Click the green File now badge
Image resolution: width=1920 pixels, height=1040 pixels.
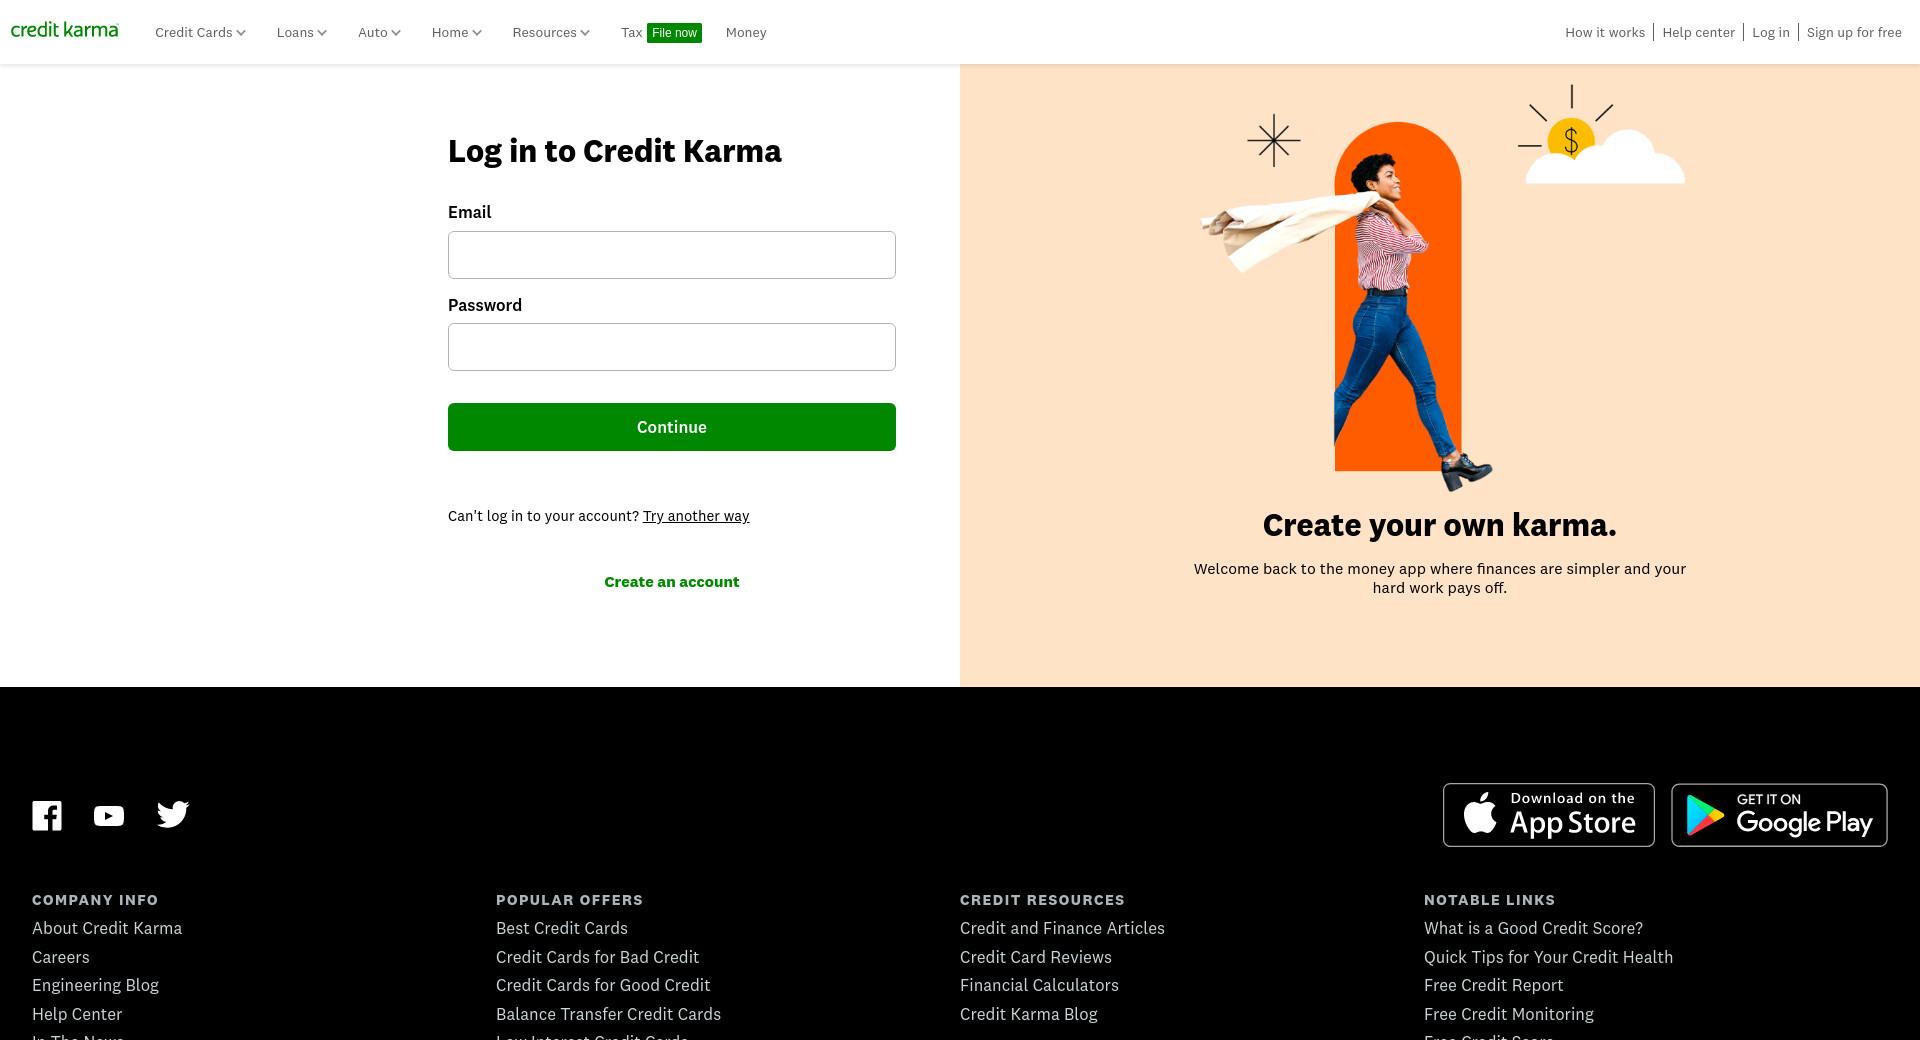(674, 33)
